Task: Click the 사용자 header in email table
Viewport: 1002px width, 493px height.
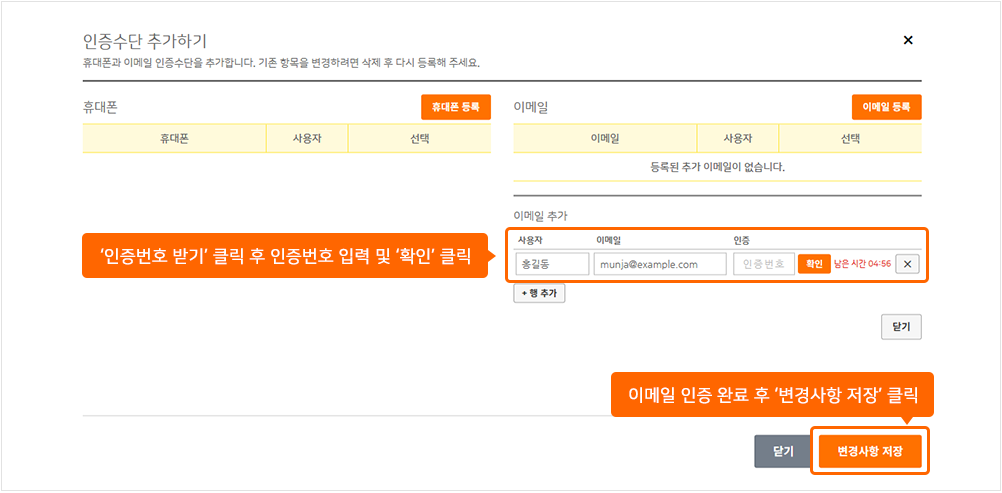Action: 738,139
